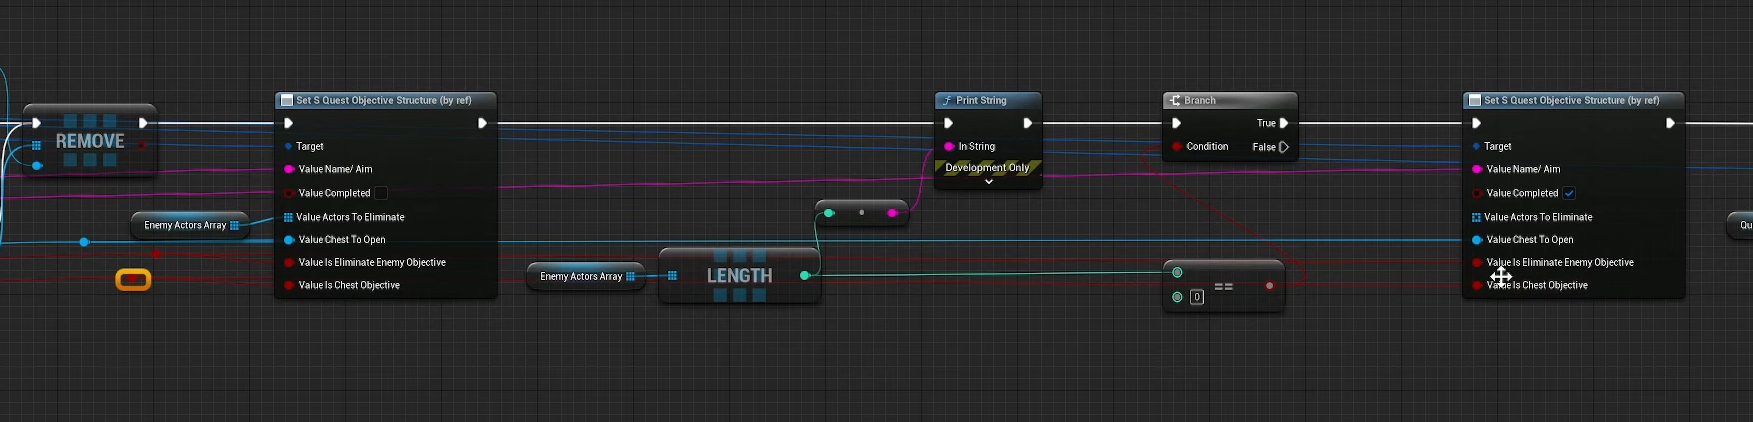Screen dimensions: 1753x422
Task: Click the LENGTH node's green output pin
Action: tap(805, 275)
